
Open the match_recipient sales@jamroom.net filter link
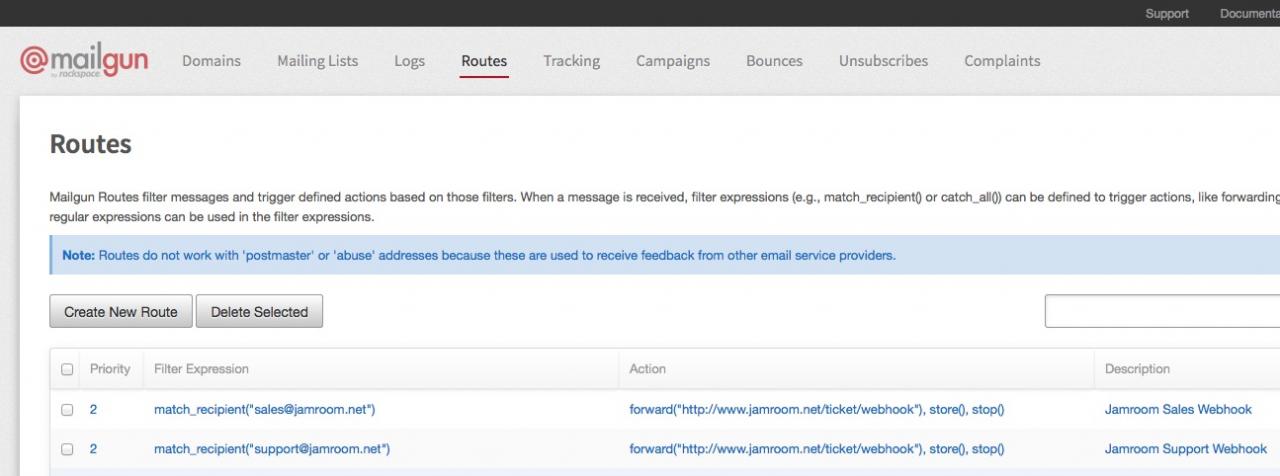(x=264, y=410)
